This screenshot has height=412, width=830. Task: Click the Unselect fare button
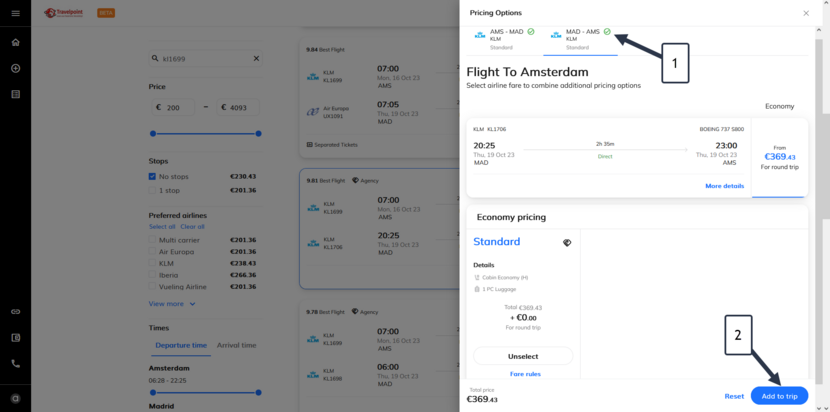[523, 356]
